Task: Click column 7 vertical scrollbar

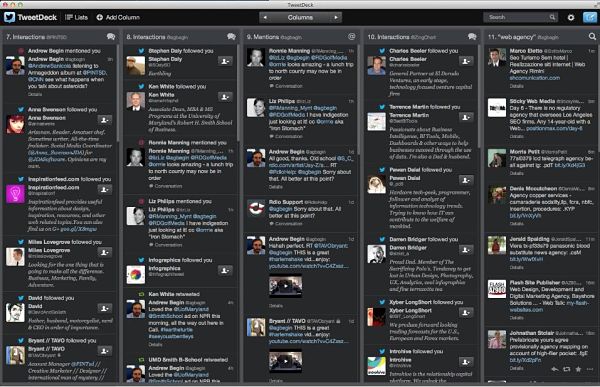Action: click(x=117, y=94)
